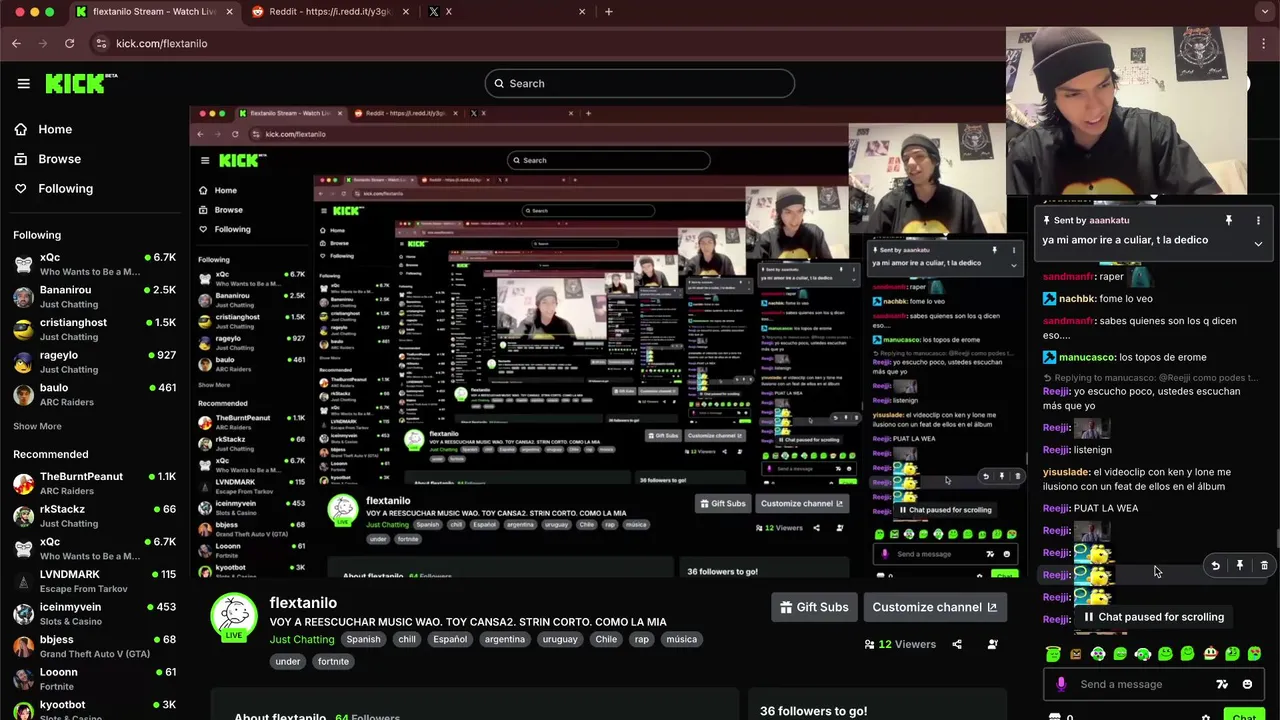
Task: Open Looonn recommended channel
Action: pos(94,679)
